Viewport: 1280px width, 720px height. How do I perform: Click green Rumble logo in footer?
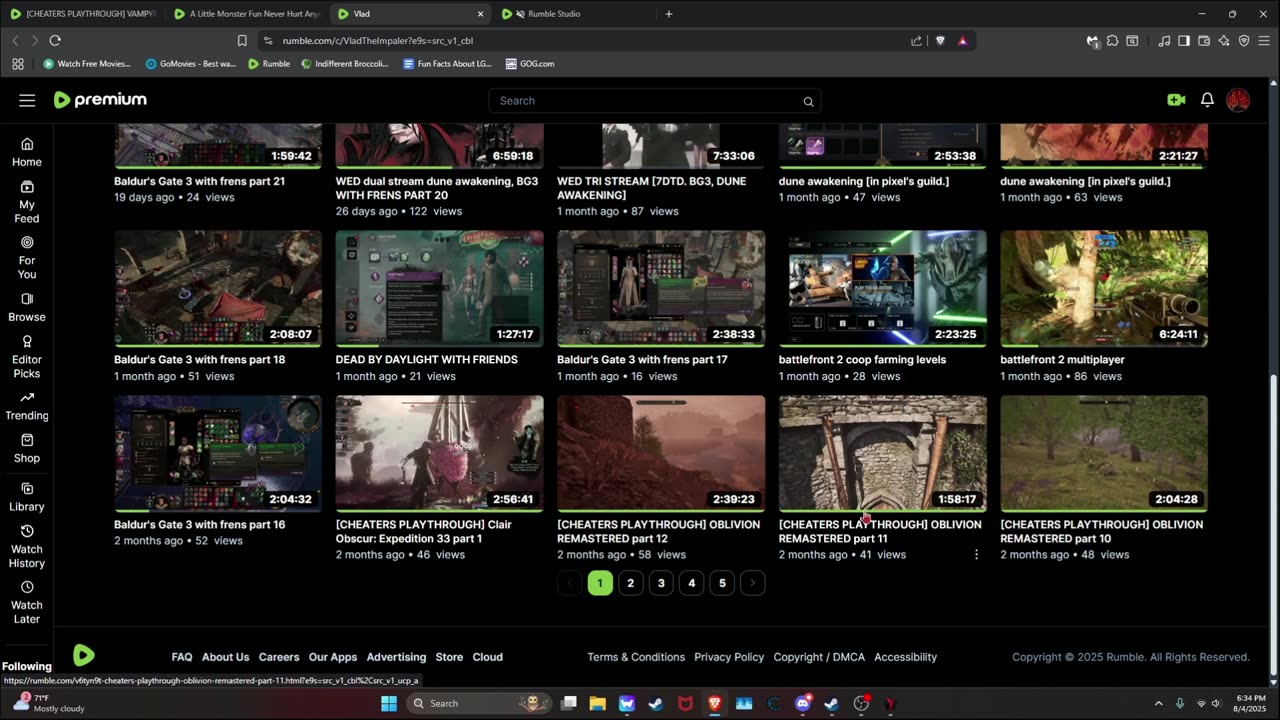point(84,656)
